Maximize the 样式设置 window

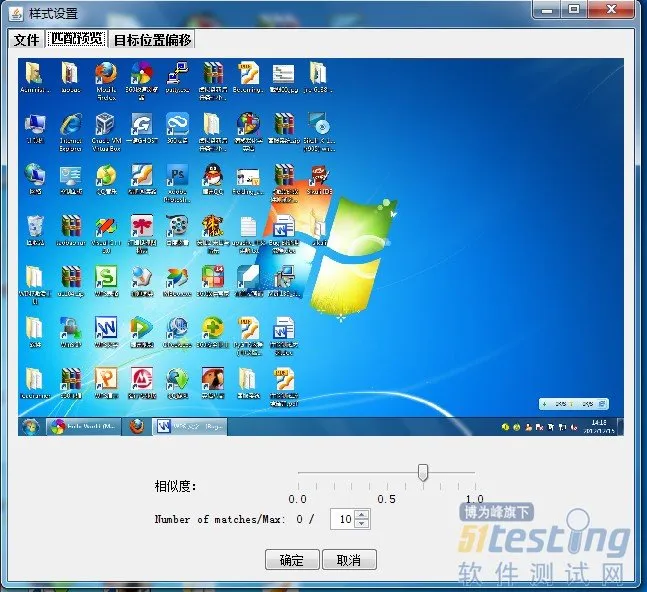[574, 10]
